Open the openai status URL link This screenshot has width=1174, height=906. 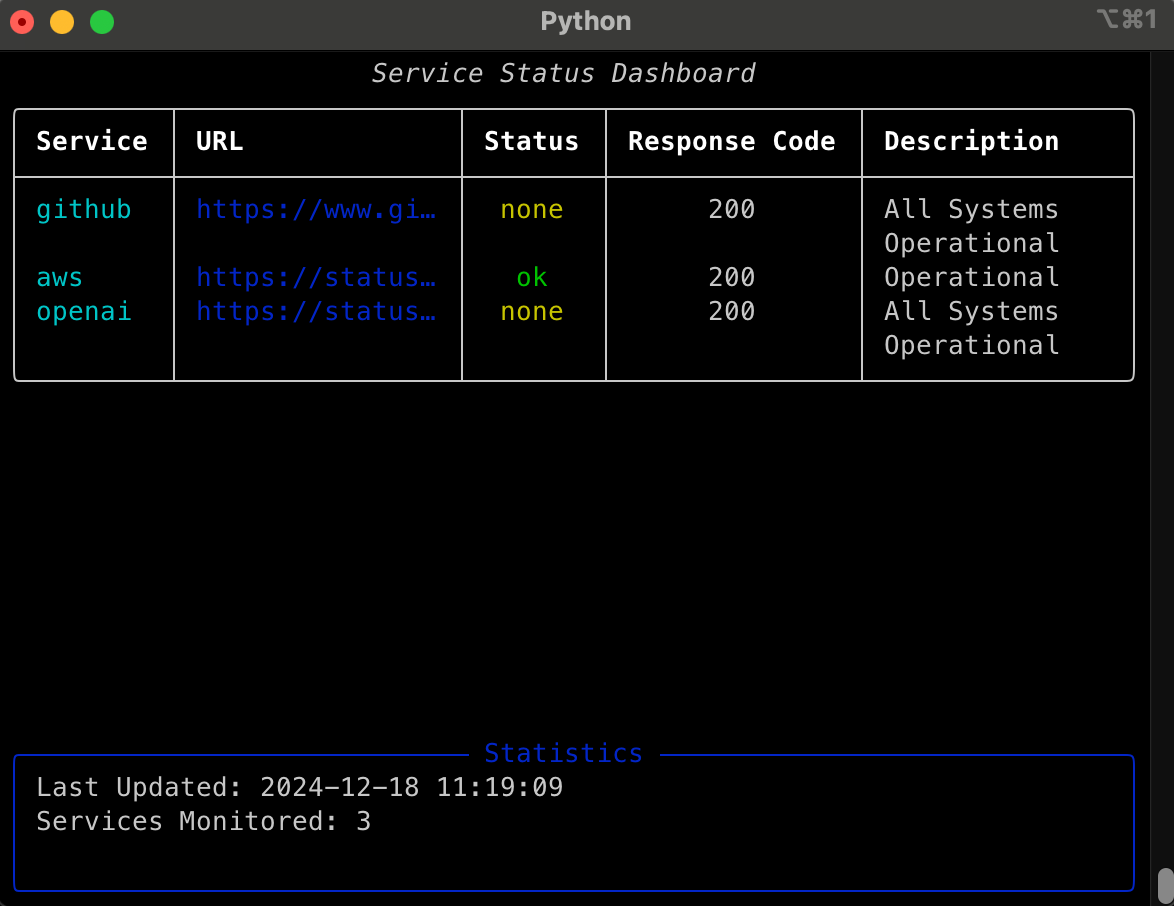point(316,311)
